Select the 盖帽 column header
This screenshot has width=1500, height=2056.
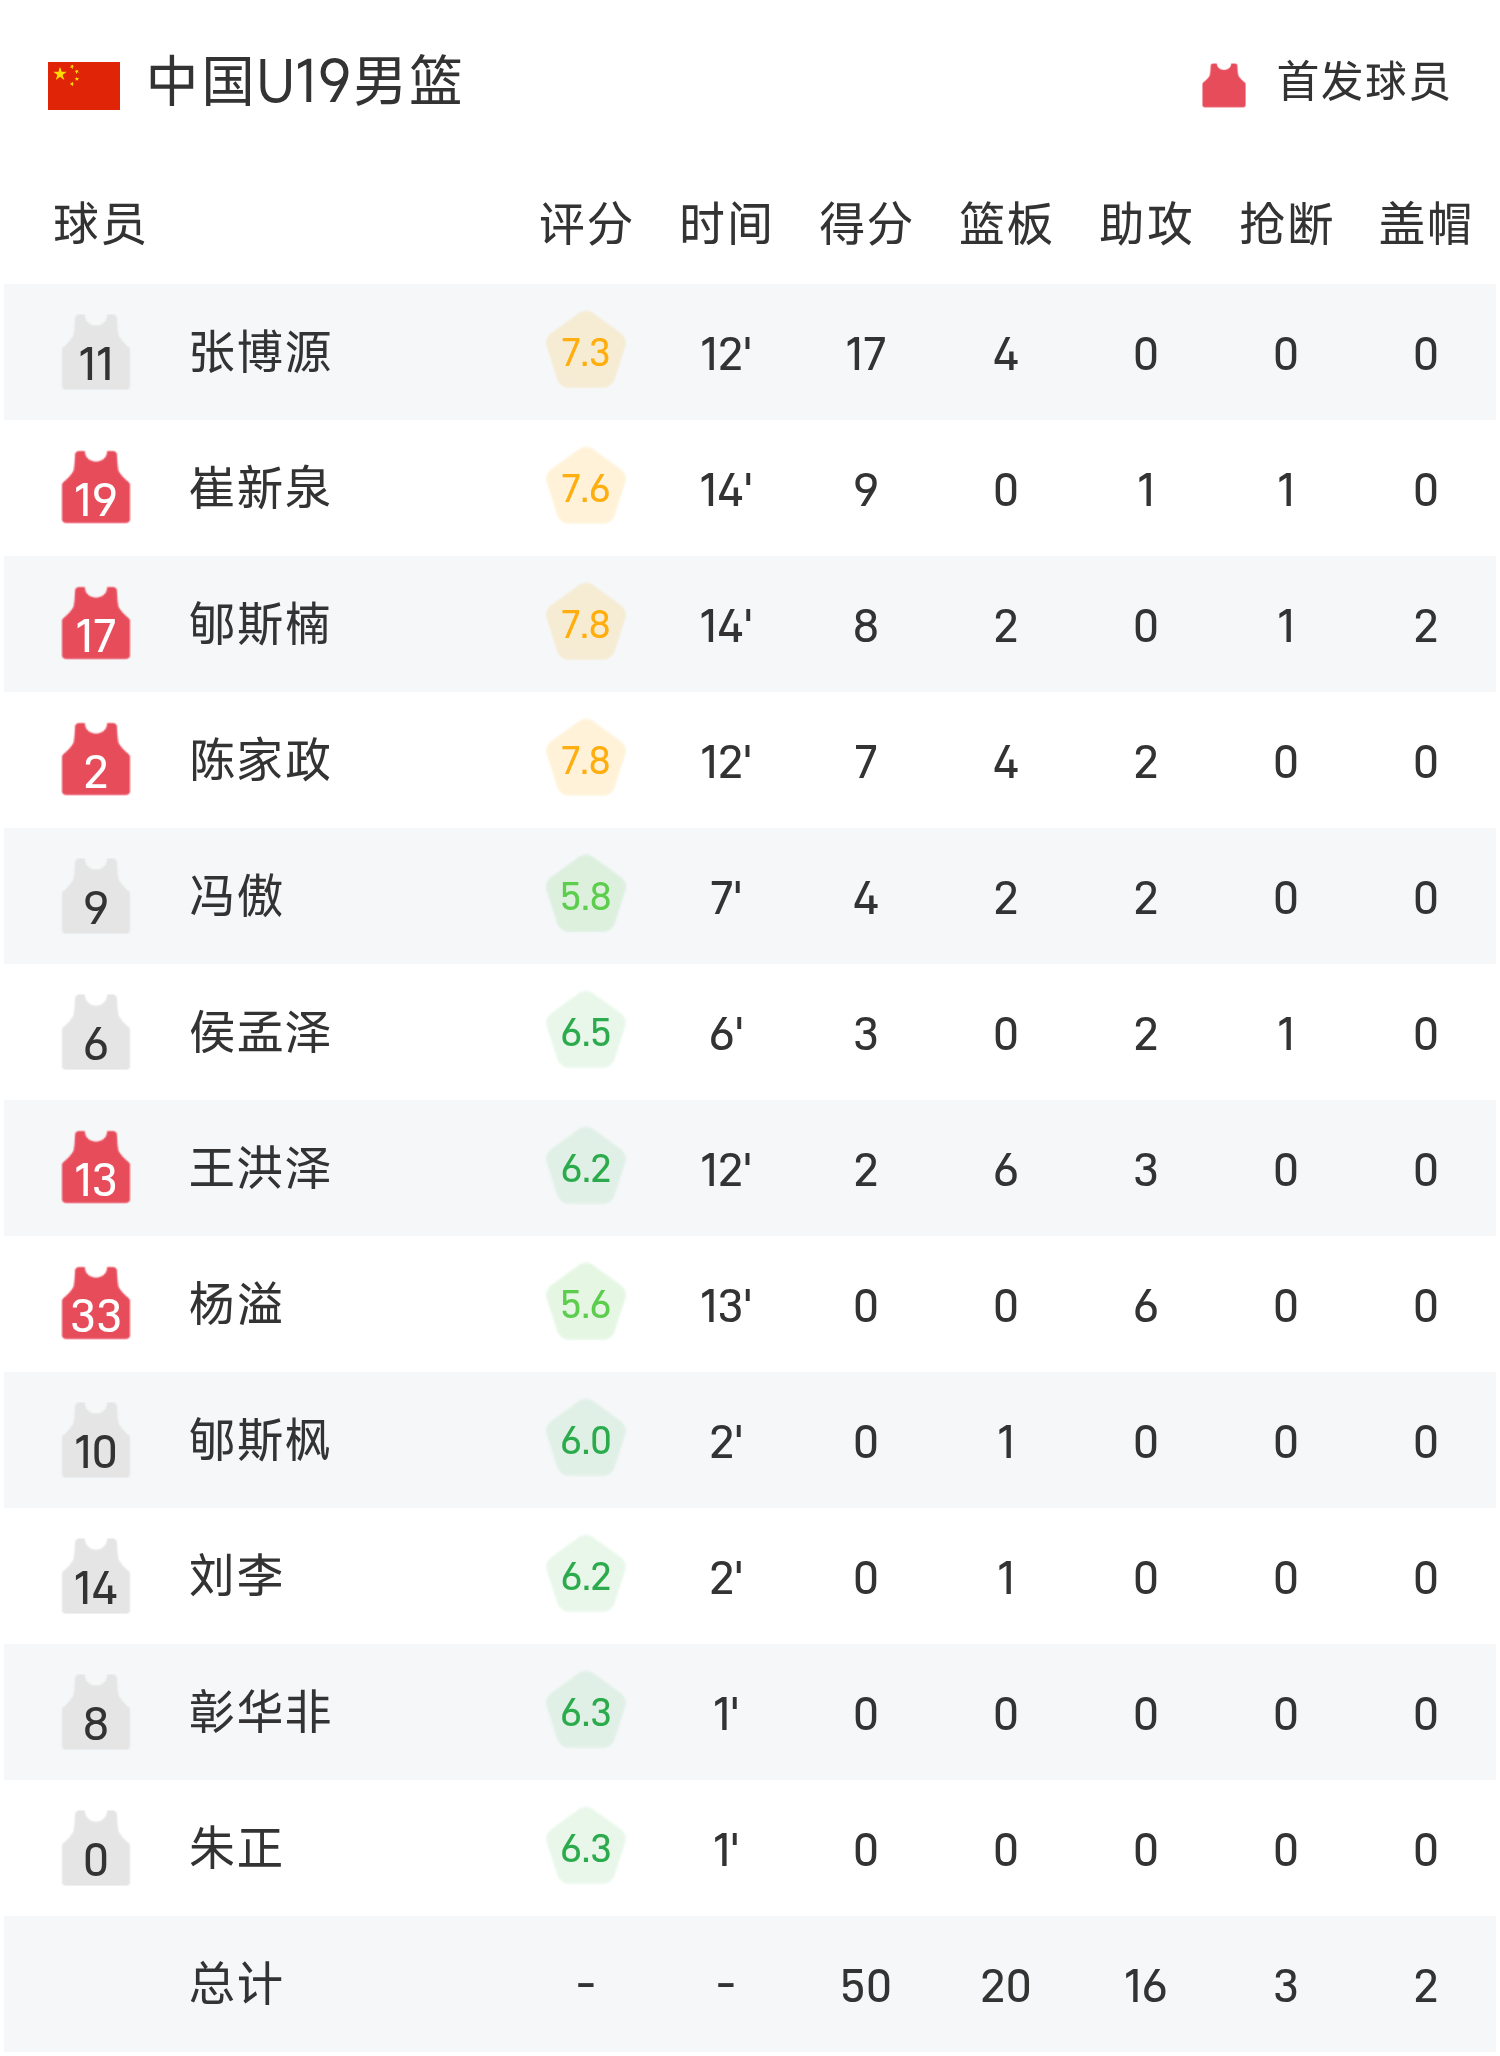click(1426, 223)
